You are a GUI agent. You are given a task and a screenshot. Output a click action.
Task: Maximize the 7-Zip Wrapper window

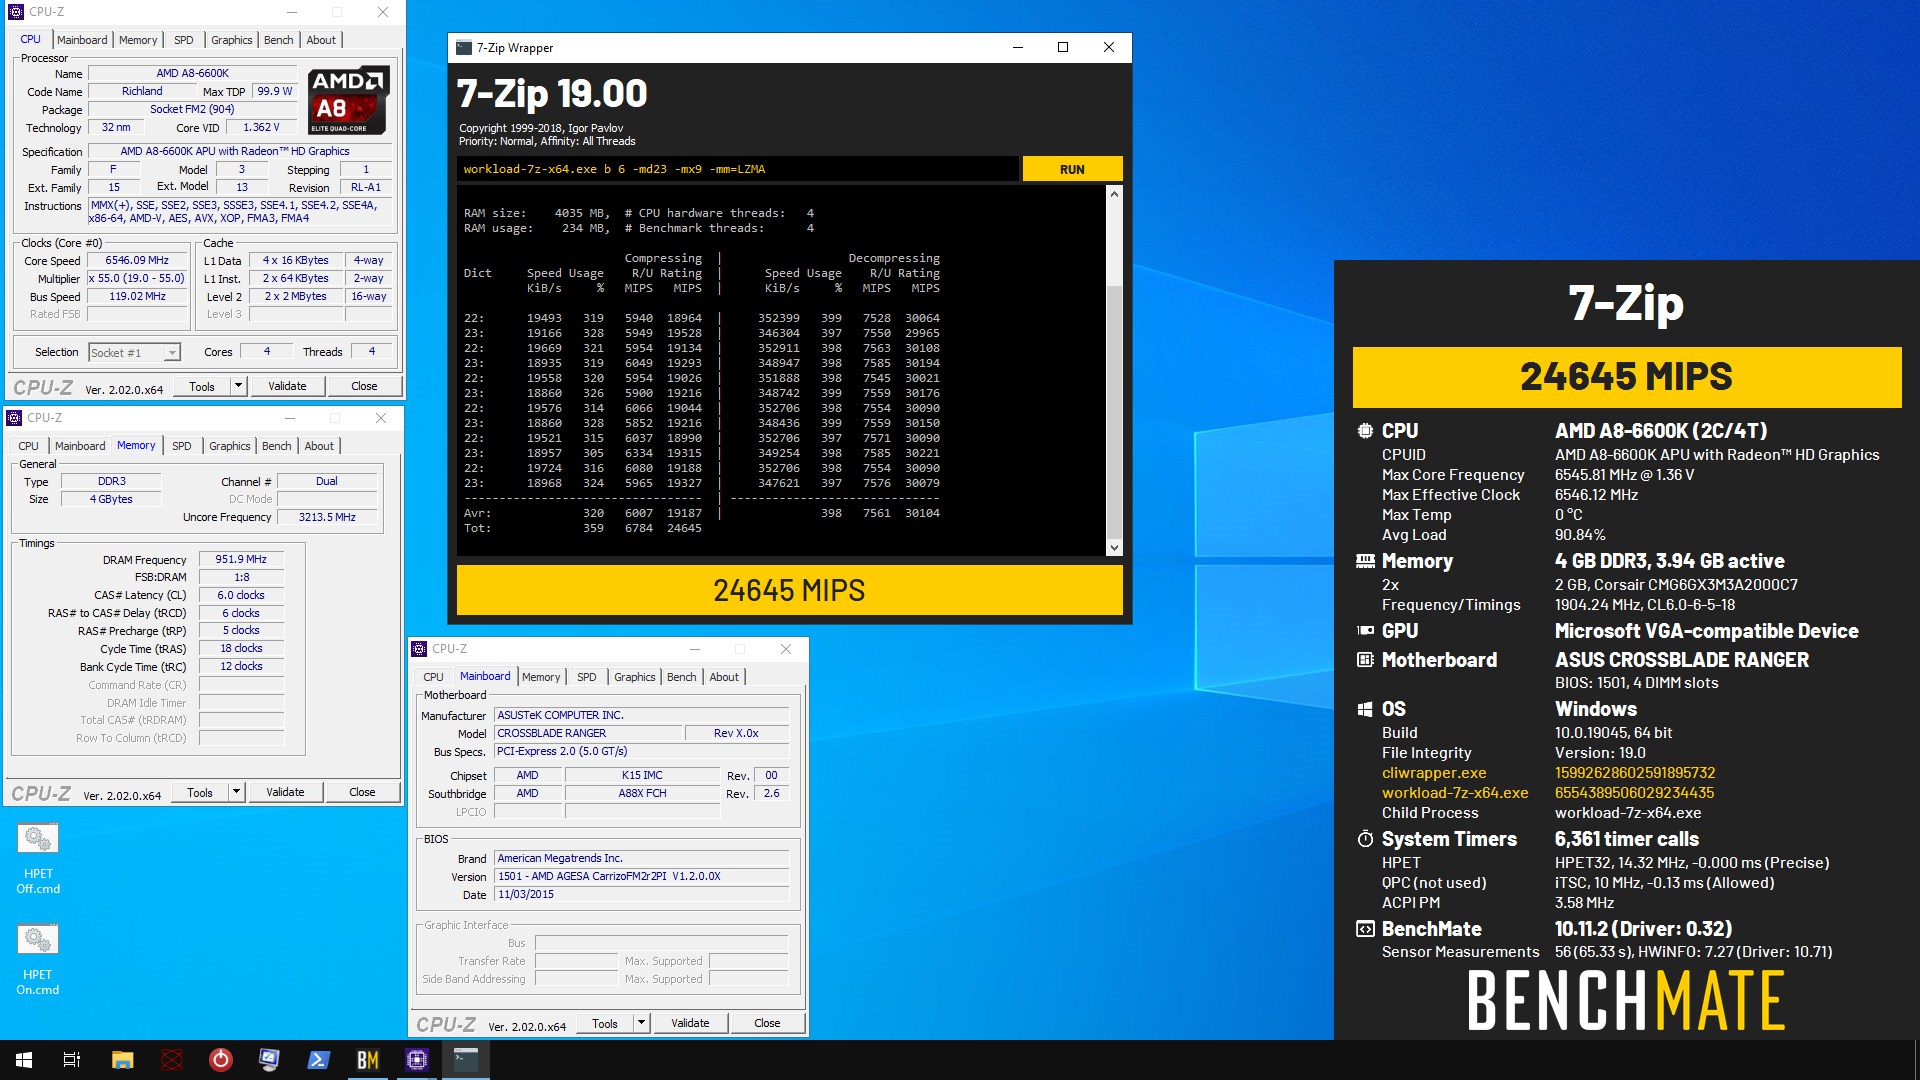1063,47
